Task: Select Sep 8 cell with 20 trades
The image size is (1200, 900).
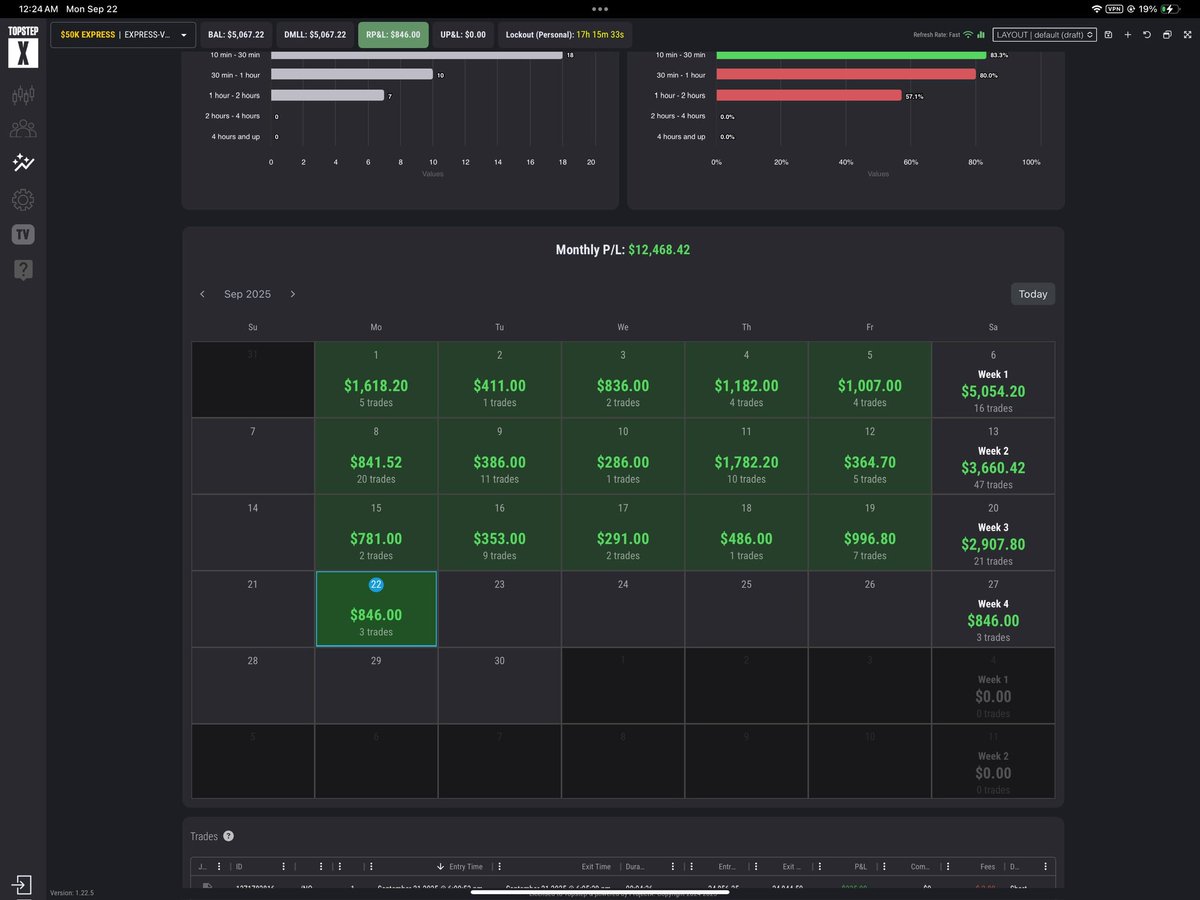Action: pyautogui.click(x=376, y=456)
